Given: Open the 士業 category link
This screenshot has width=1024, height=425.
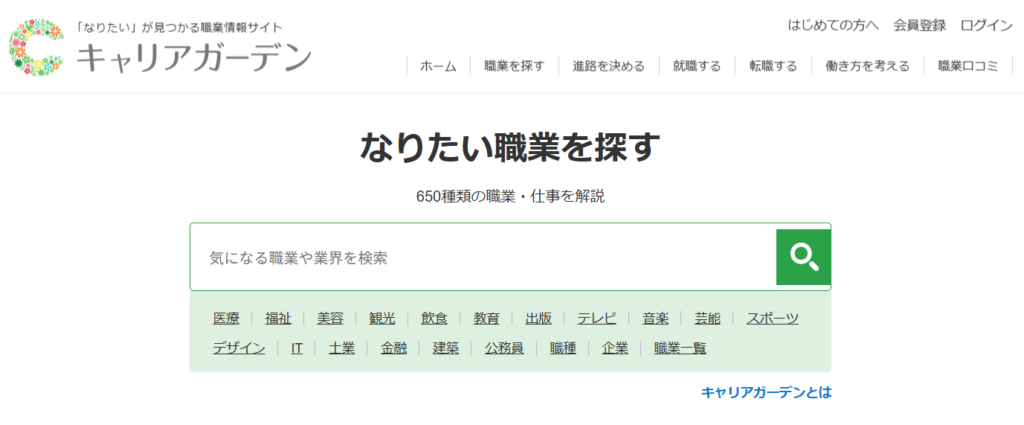Looking at the screenshot, I should [342, 349].
